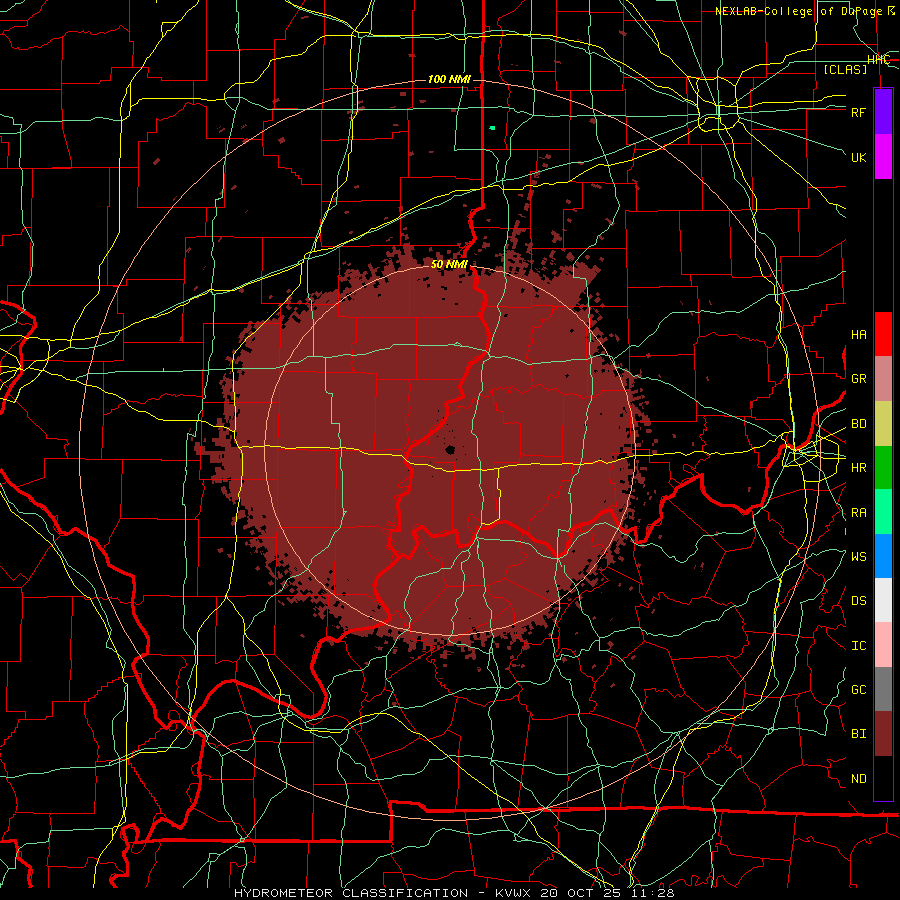Click the magenta UK legend color swatch
The width and height of the screenshot is (900, 900).
click(x=883, y=157)
